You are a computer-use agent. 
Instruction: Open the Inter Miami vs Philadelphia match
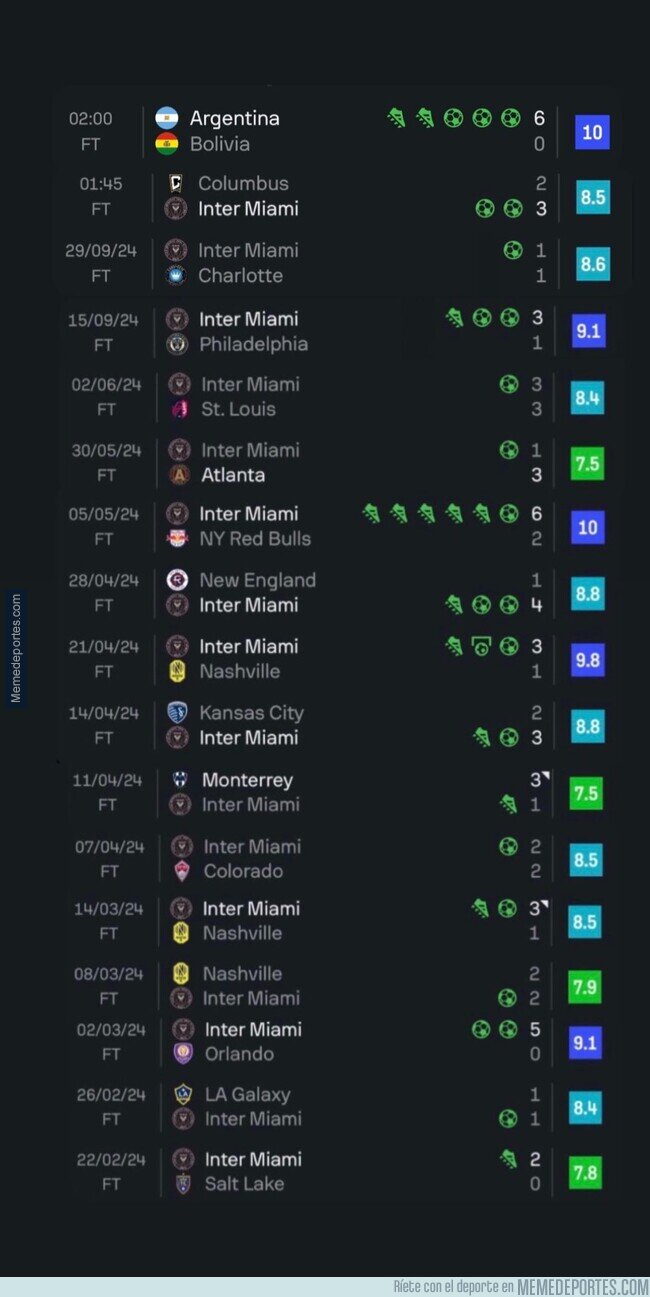coord(338,331)
